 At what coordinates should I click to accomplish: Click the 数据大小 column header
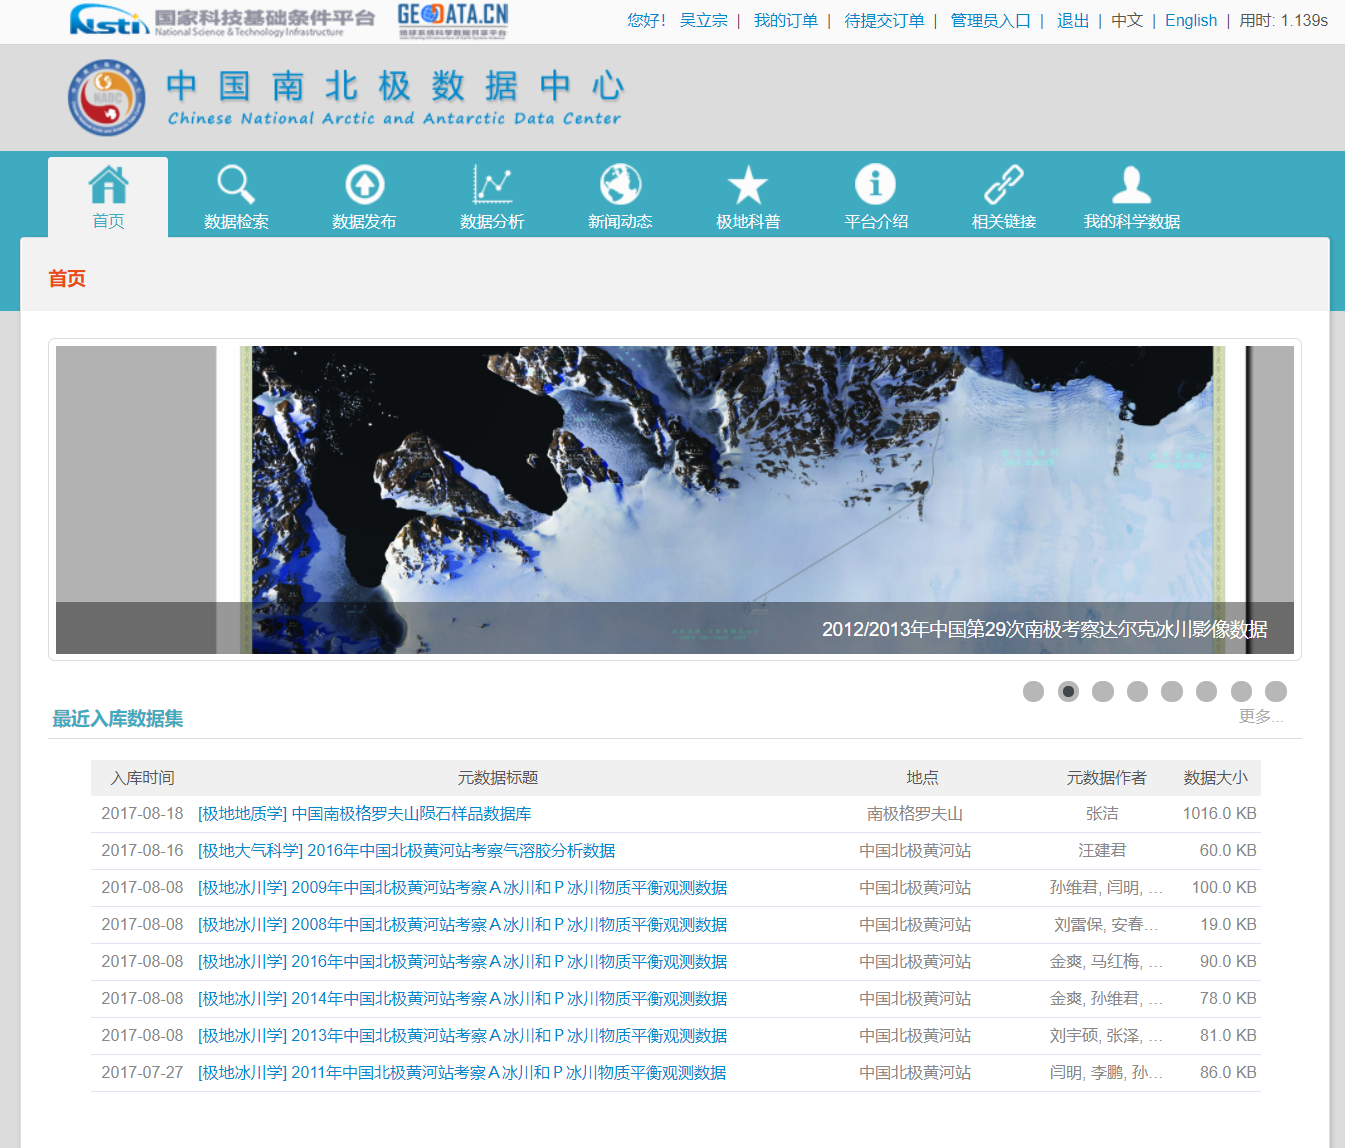(1216, 778)
